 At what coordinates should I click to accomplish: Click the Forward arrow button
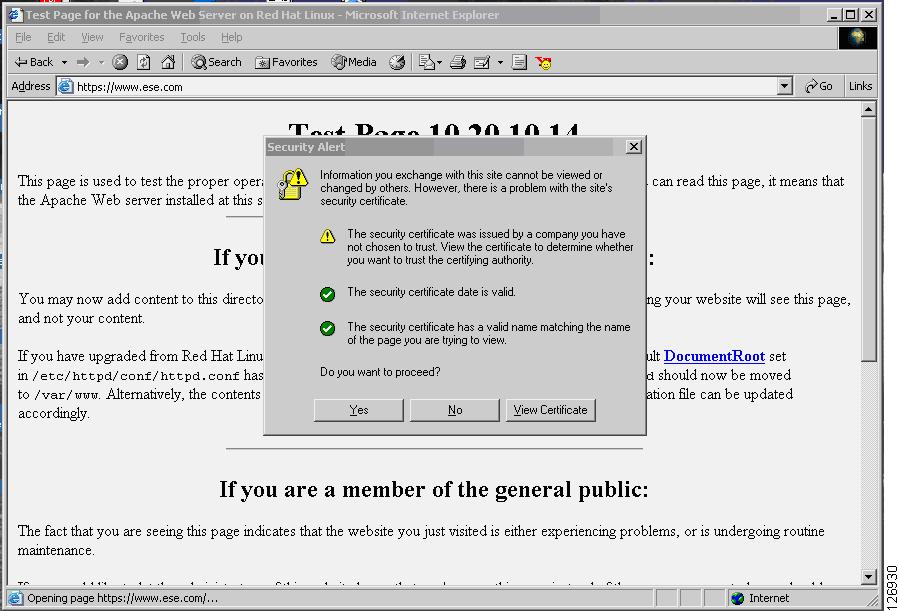[84, 62]
